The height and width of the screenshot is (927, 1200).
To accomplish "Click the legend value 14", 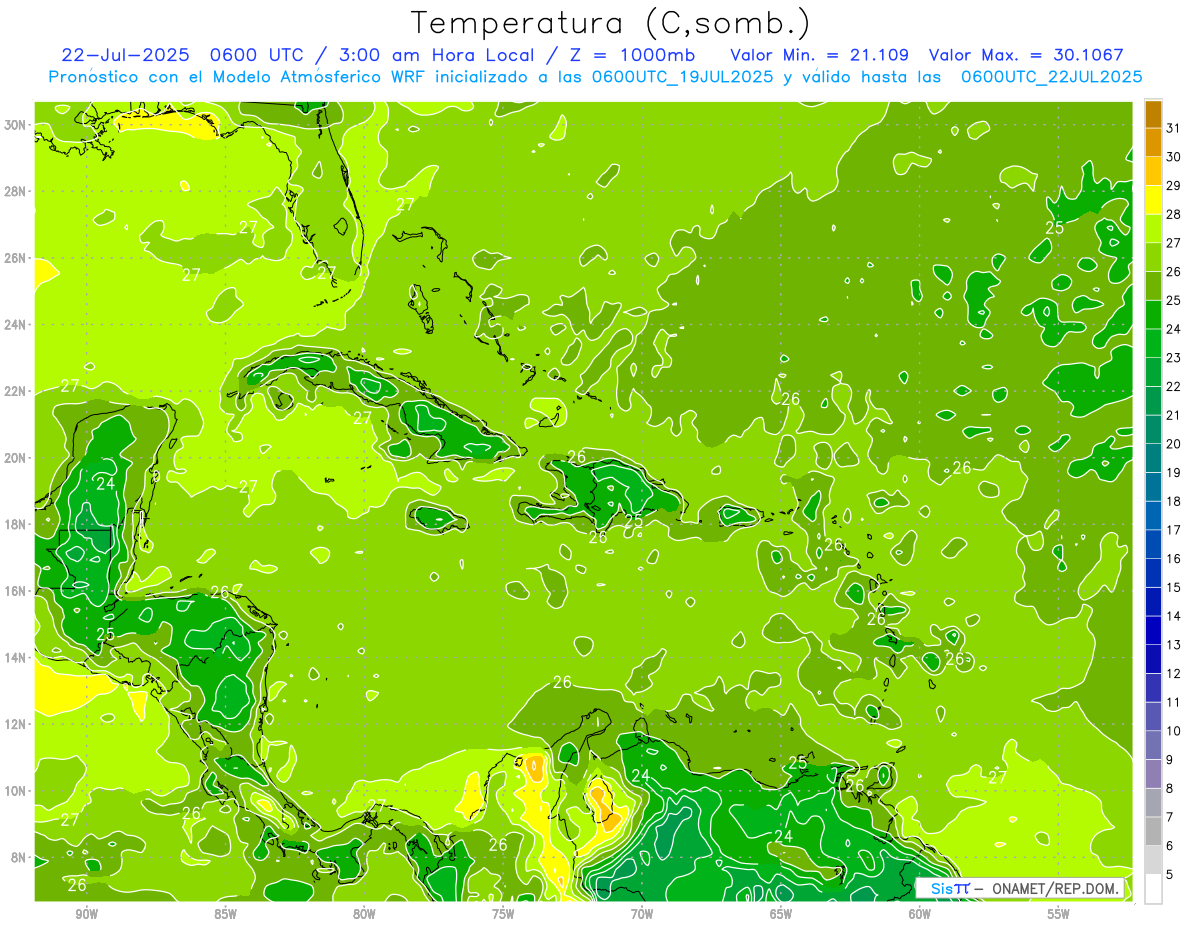I will [1173, 616].
